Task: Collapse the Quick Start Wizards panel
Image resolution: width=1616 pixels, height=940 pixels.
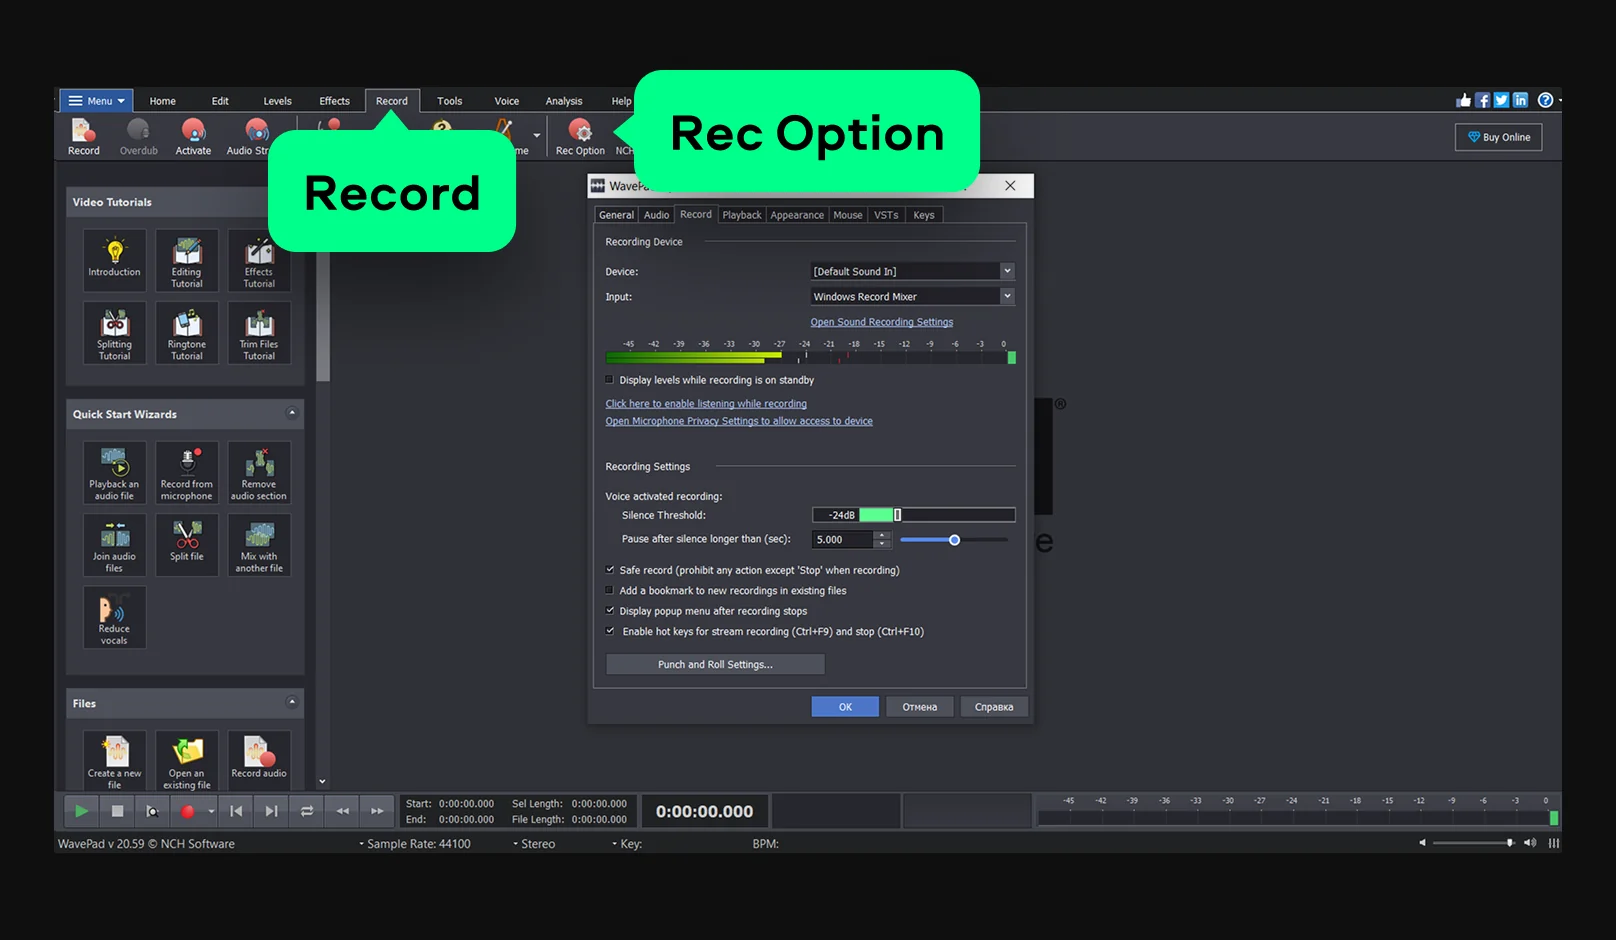Action: (x=292, y=413)
